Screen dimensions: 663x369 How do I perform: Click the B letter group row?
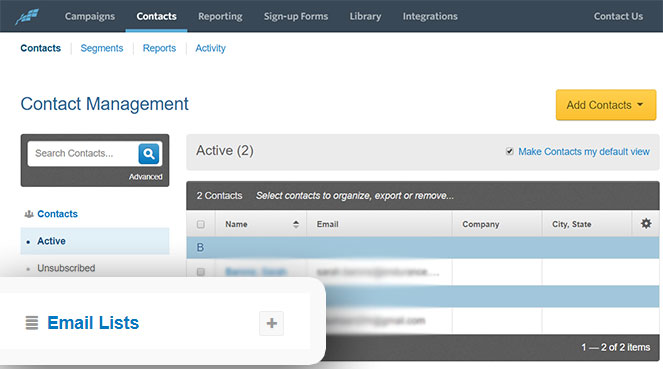tap(423, 247)
